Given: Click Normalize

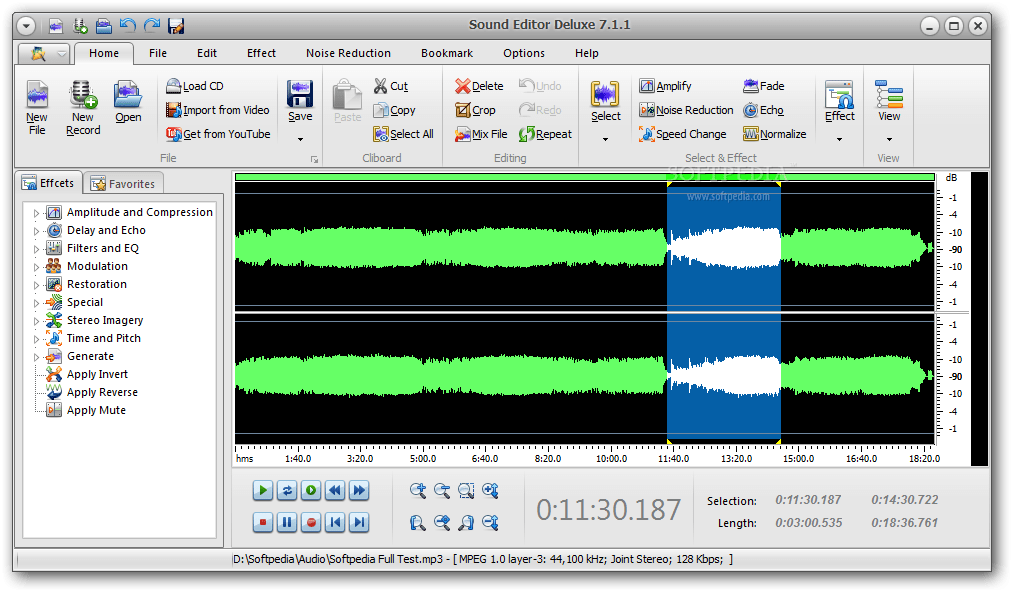Looking at the screenshot, I should [x=774, y=134].
